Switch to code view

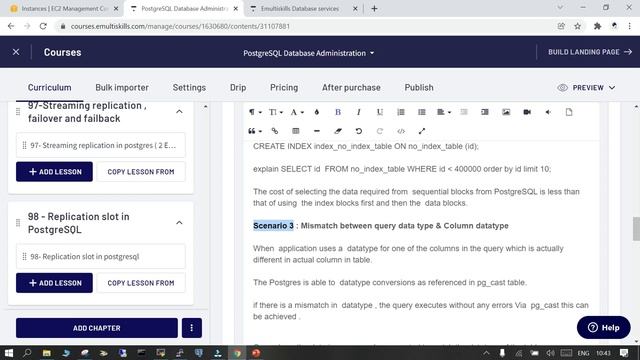(x=401, y=131)
